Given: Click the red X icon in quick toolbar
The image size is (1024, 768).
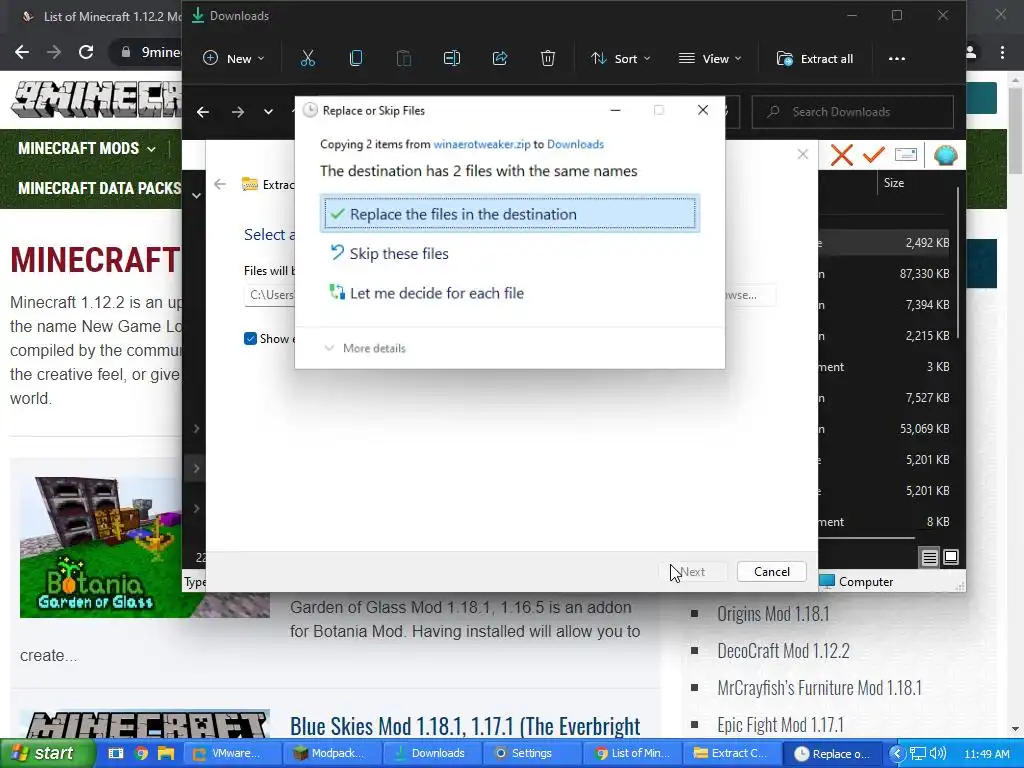Looking at the screenshot, I should (842, 155).
